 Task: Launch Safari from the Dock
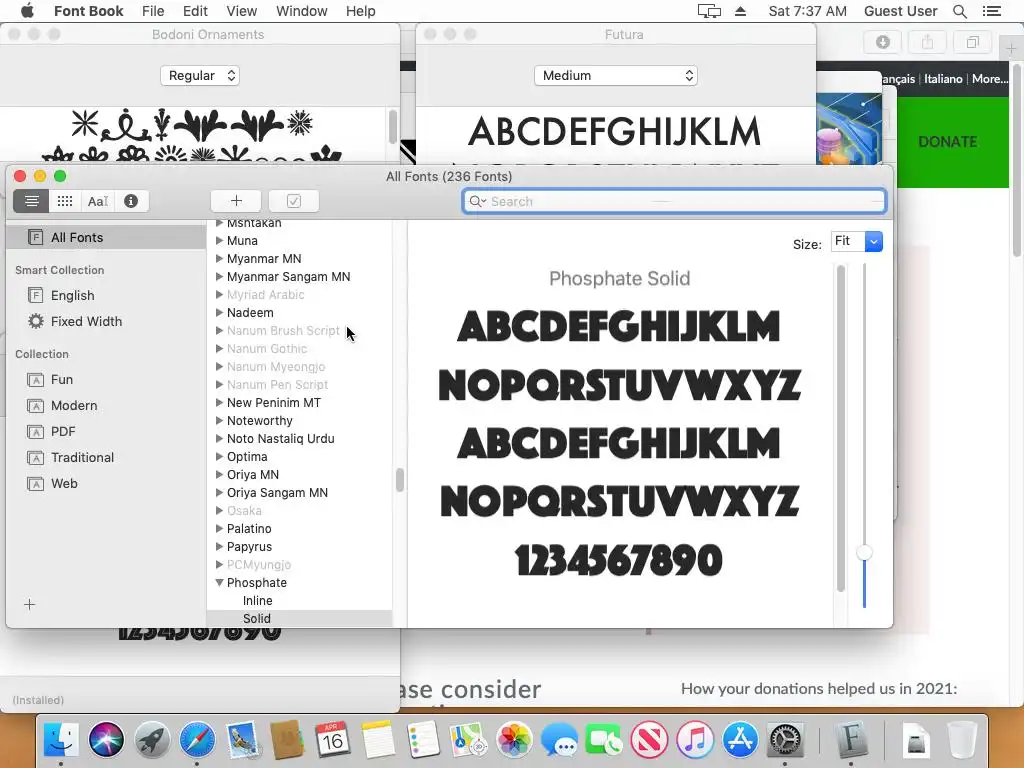(x=197, y=740)
